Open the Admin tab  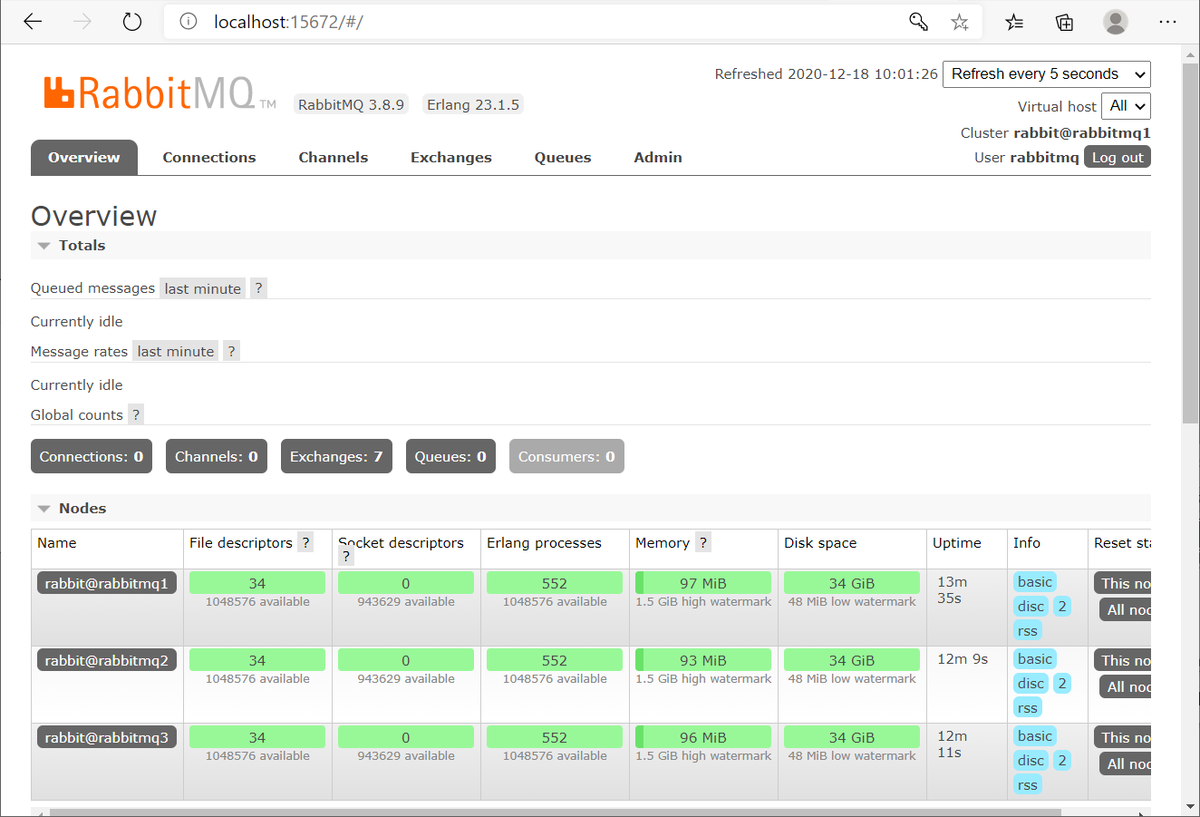pos(658,157)
